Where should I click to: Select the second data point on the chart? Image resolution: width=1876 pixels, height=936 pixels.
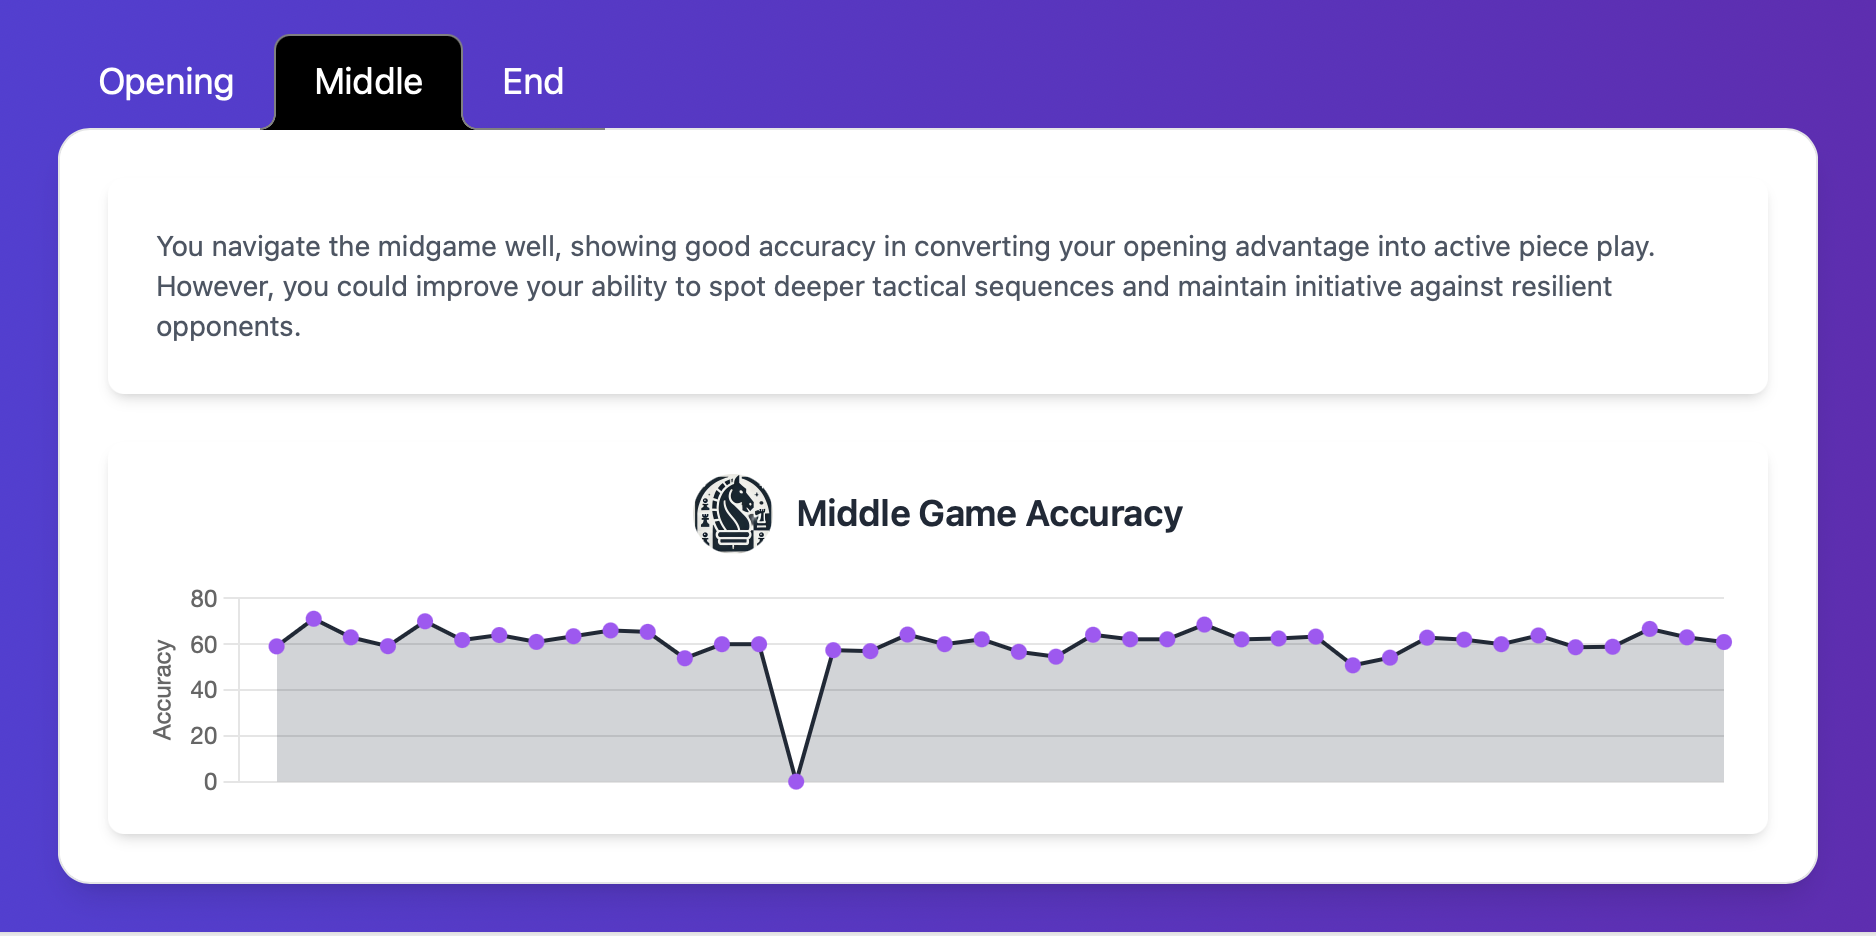(x=314, y=619)
